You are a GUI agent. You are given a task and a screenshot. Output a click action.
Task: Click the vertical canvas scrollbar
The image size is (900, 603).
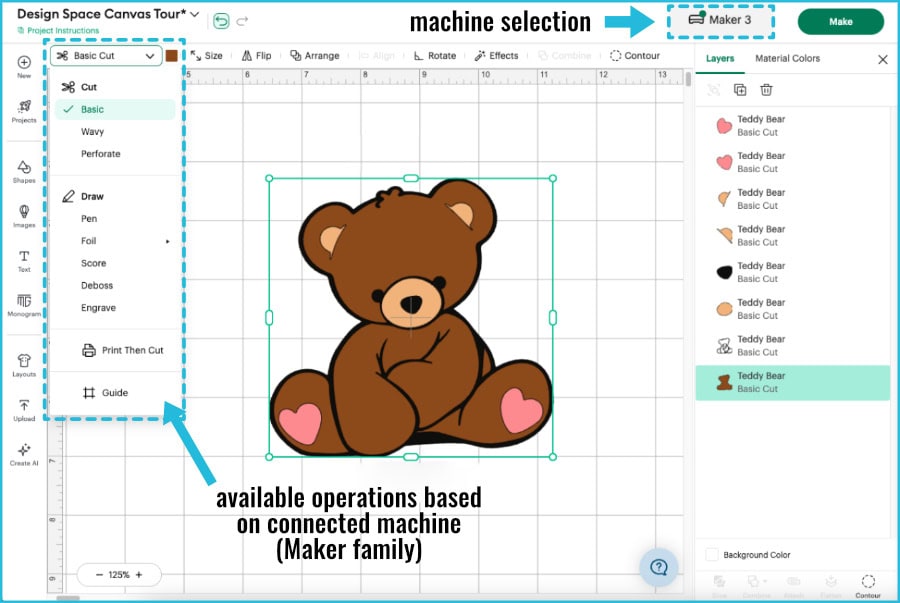tap(688, 79)
